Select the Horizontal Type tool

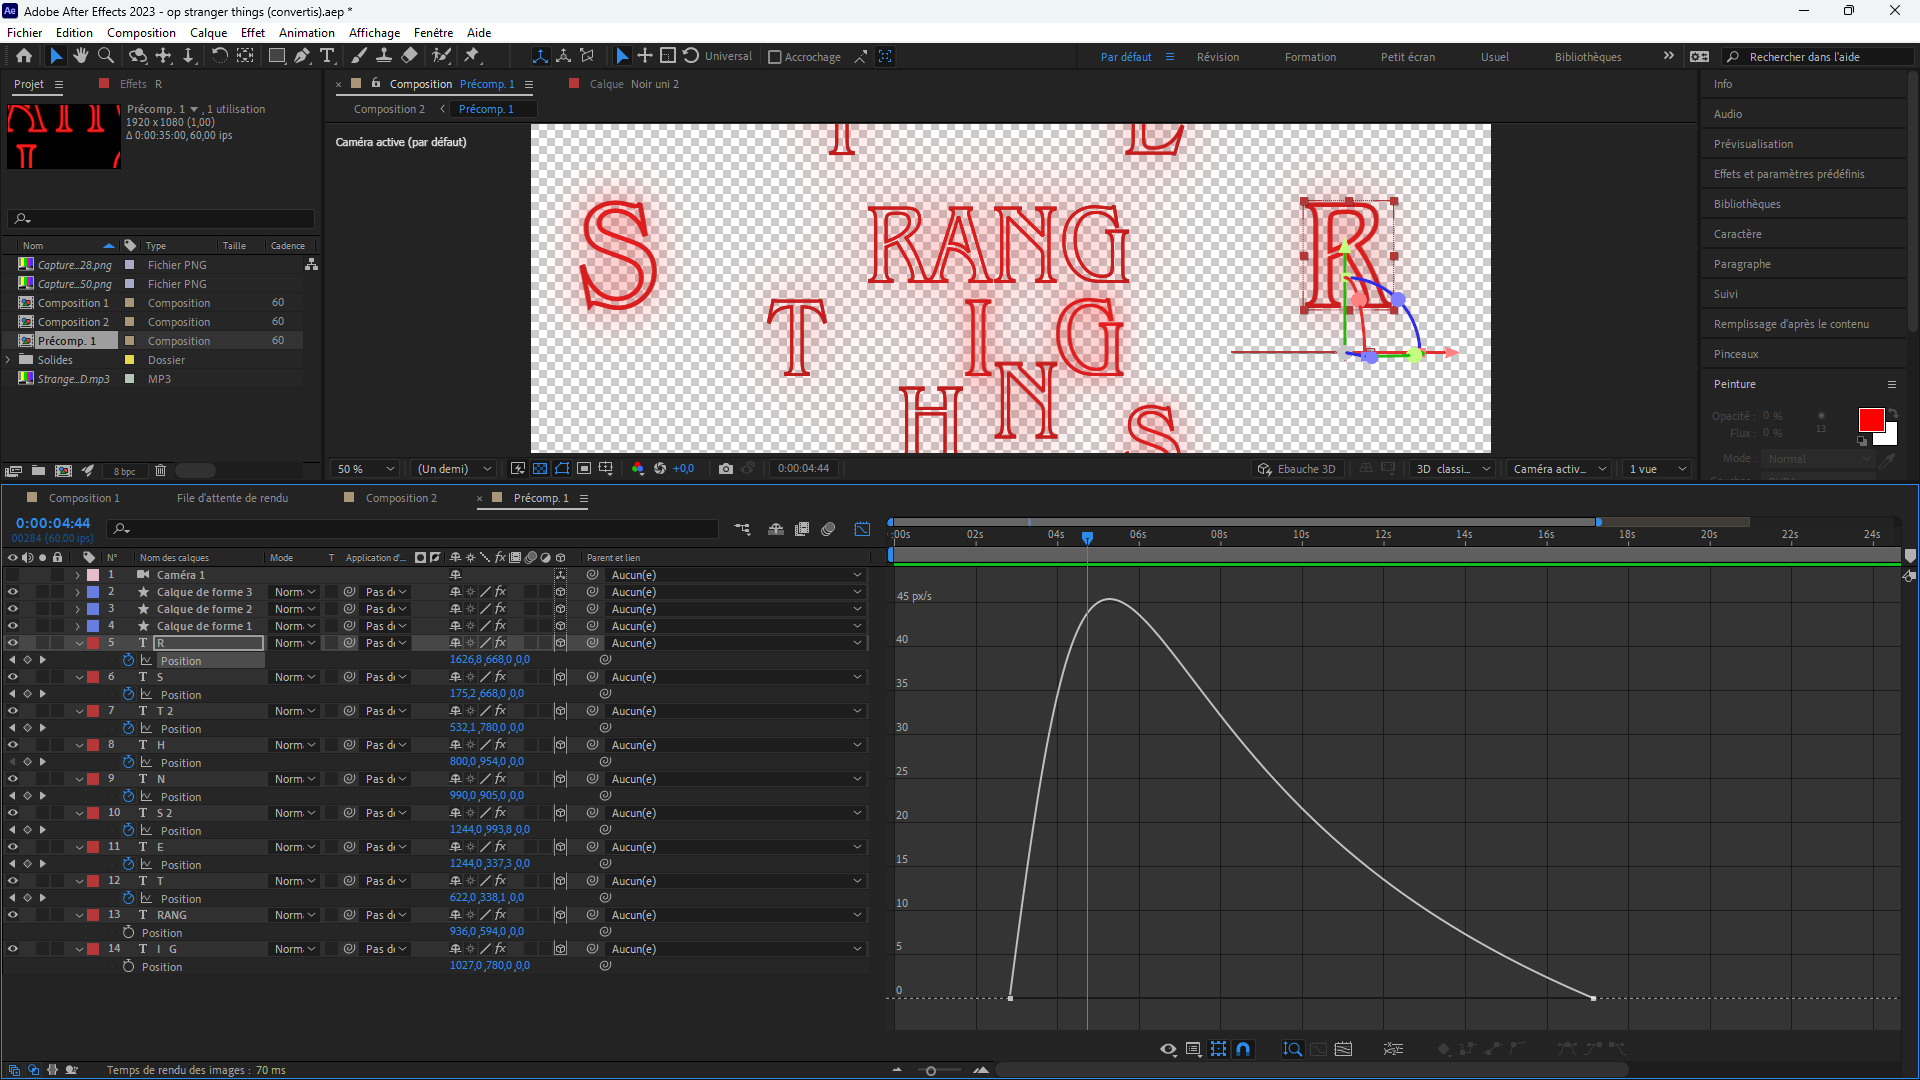pos(327,56)
